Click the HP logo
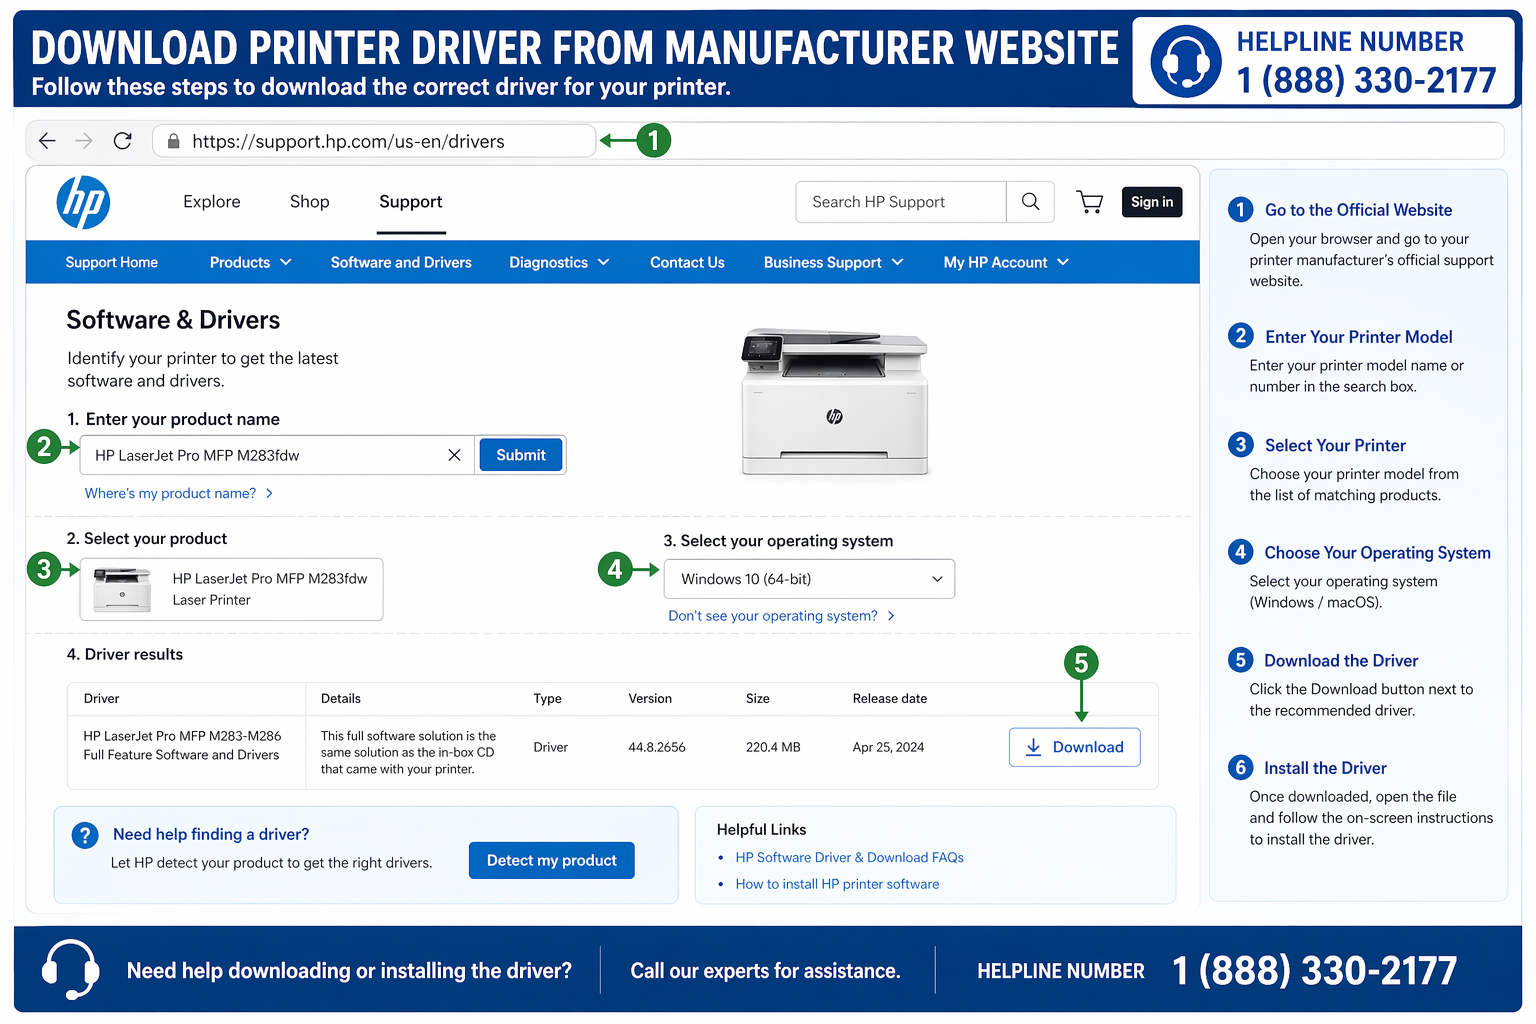This screenshot has height=1024, width=1536. [x=83, y=202]
